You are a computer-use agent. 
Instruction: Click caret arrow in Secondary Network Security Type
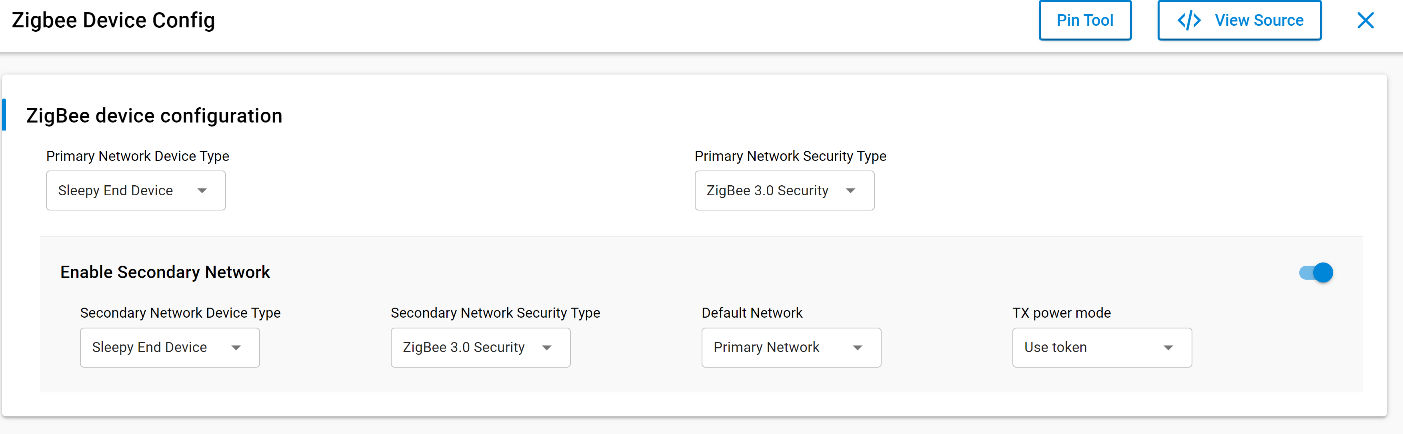pos(547,348)
